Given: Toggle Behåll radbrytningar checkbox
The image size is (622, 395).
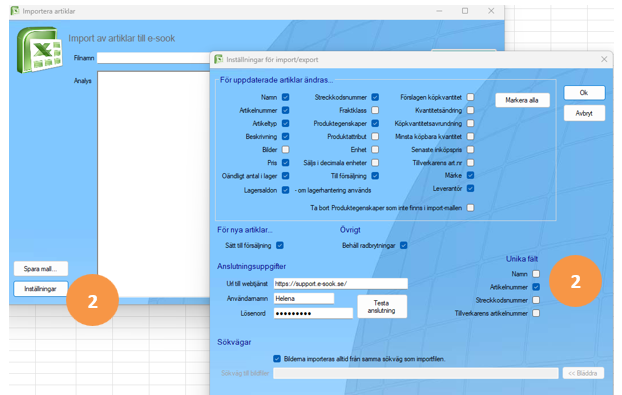Looking at the screenshot, I should (x=403, y=245).
